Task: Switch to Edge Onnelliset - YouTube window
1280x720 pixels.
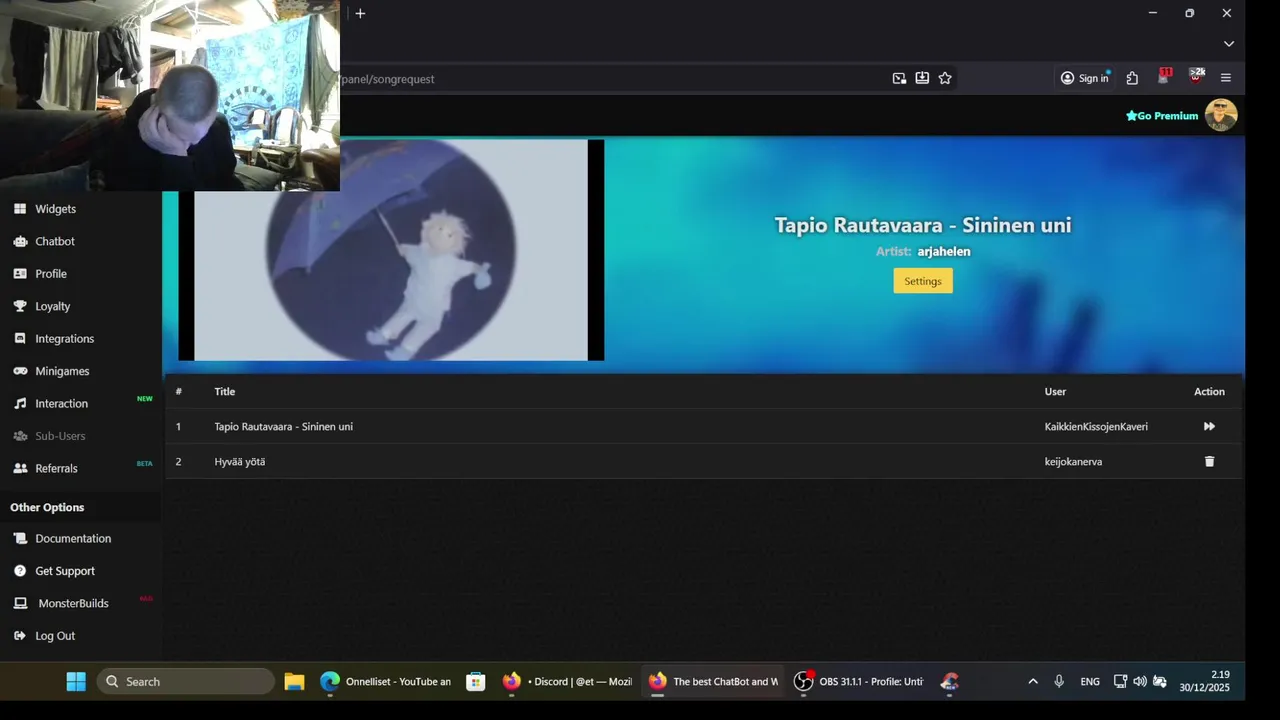Action: pos(385,681)
